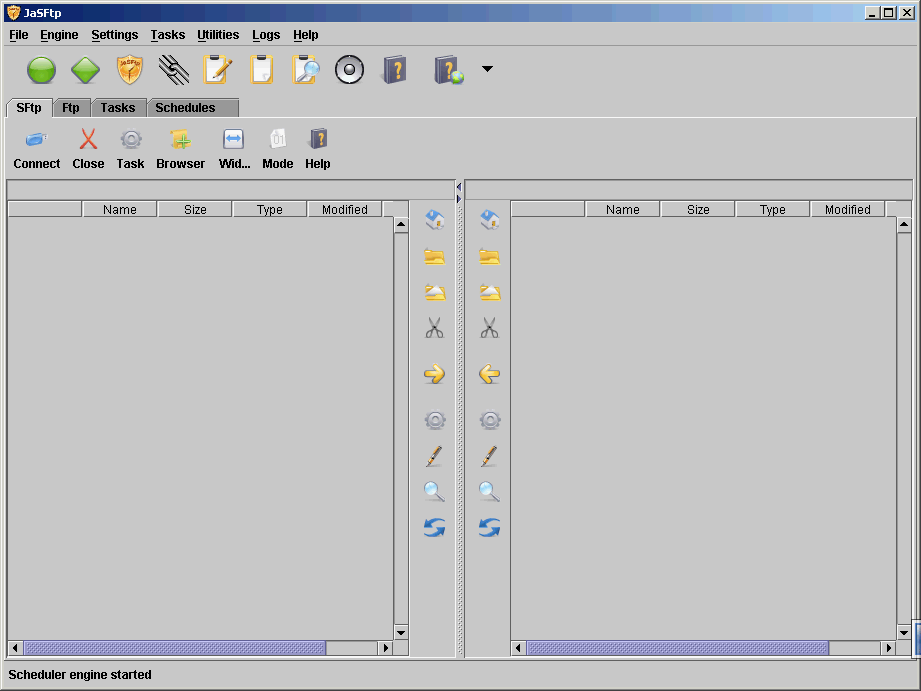This screenshot has width=921, height=691.
Task: Click the clipboard with pencil icon
Action: 218,70
